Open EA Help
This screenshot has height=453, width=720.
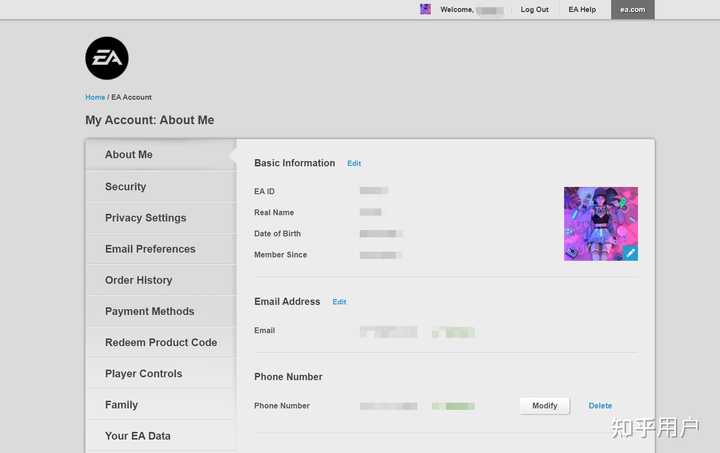click(x=582, y=10)
